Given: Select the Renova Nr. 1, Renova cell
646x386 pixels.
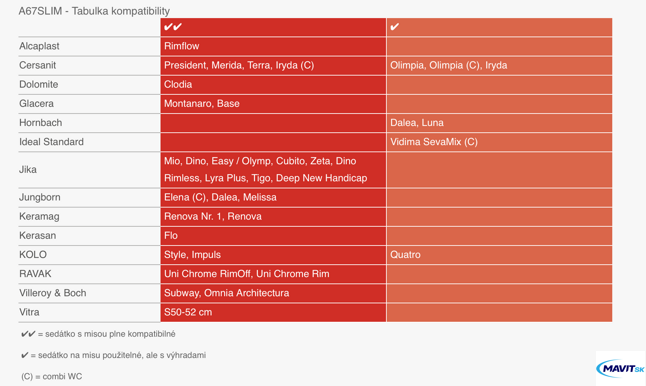Looking at the screenshot, I should coord(273,216).
